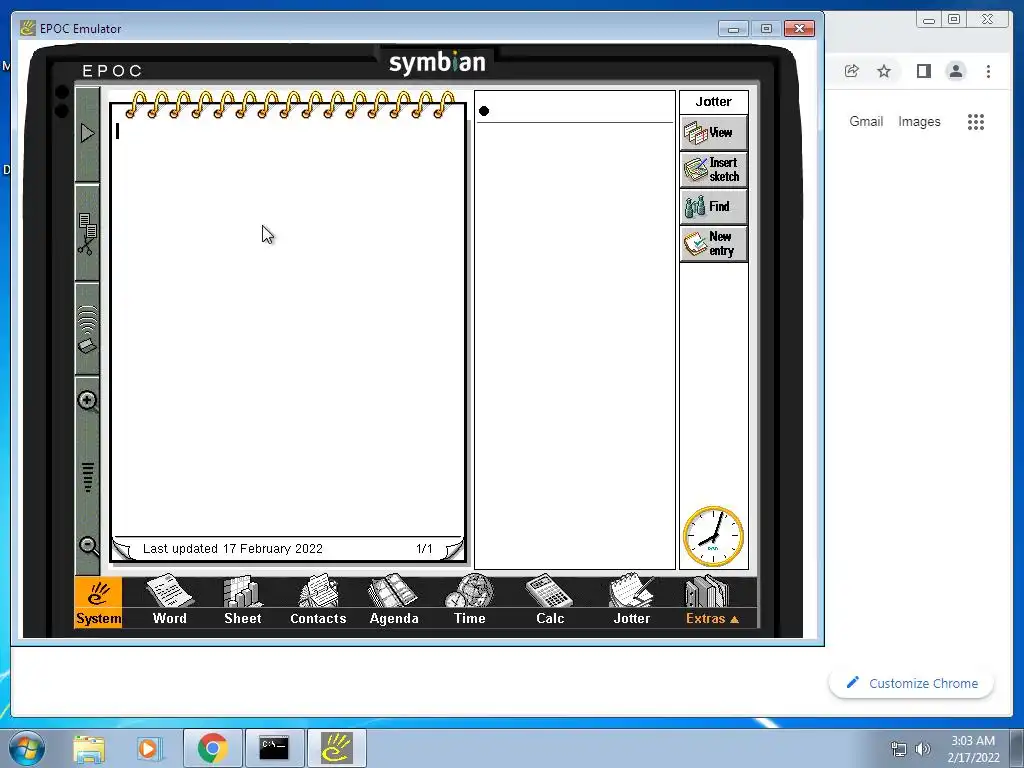The width and height of the screenshot is (1024, 768).
Task: Launch the Word application
Action: pyautogui.click(x=169, y=601)
